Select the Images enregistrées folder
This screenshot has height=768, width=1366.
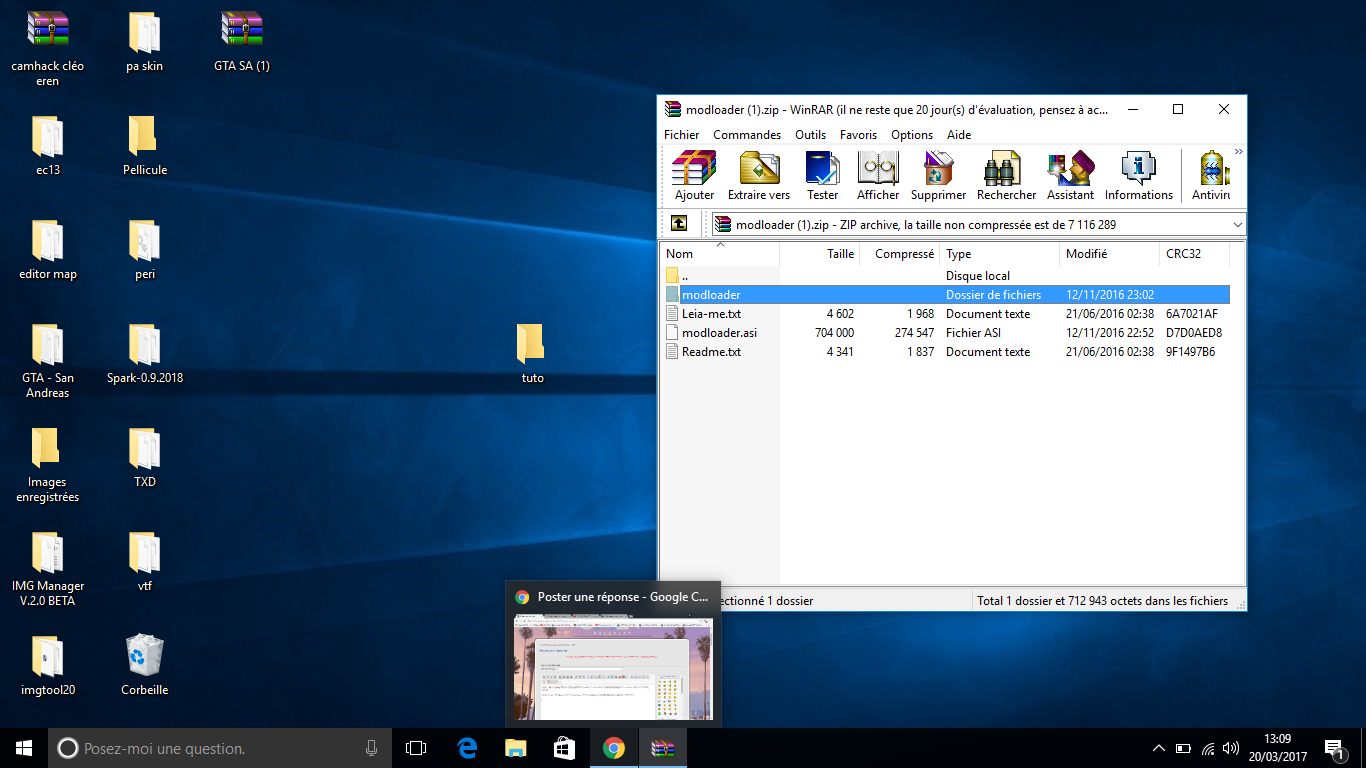coord(47,464)
